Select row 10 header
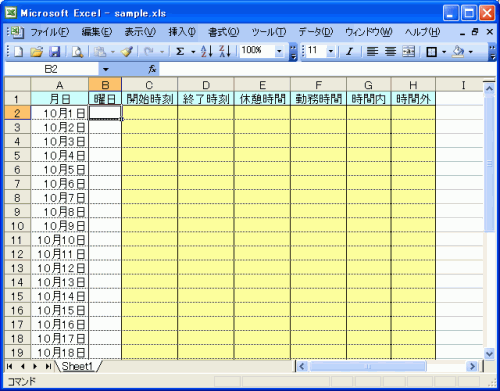Viewport: 500px width, 391px height. tap(17, 226)
